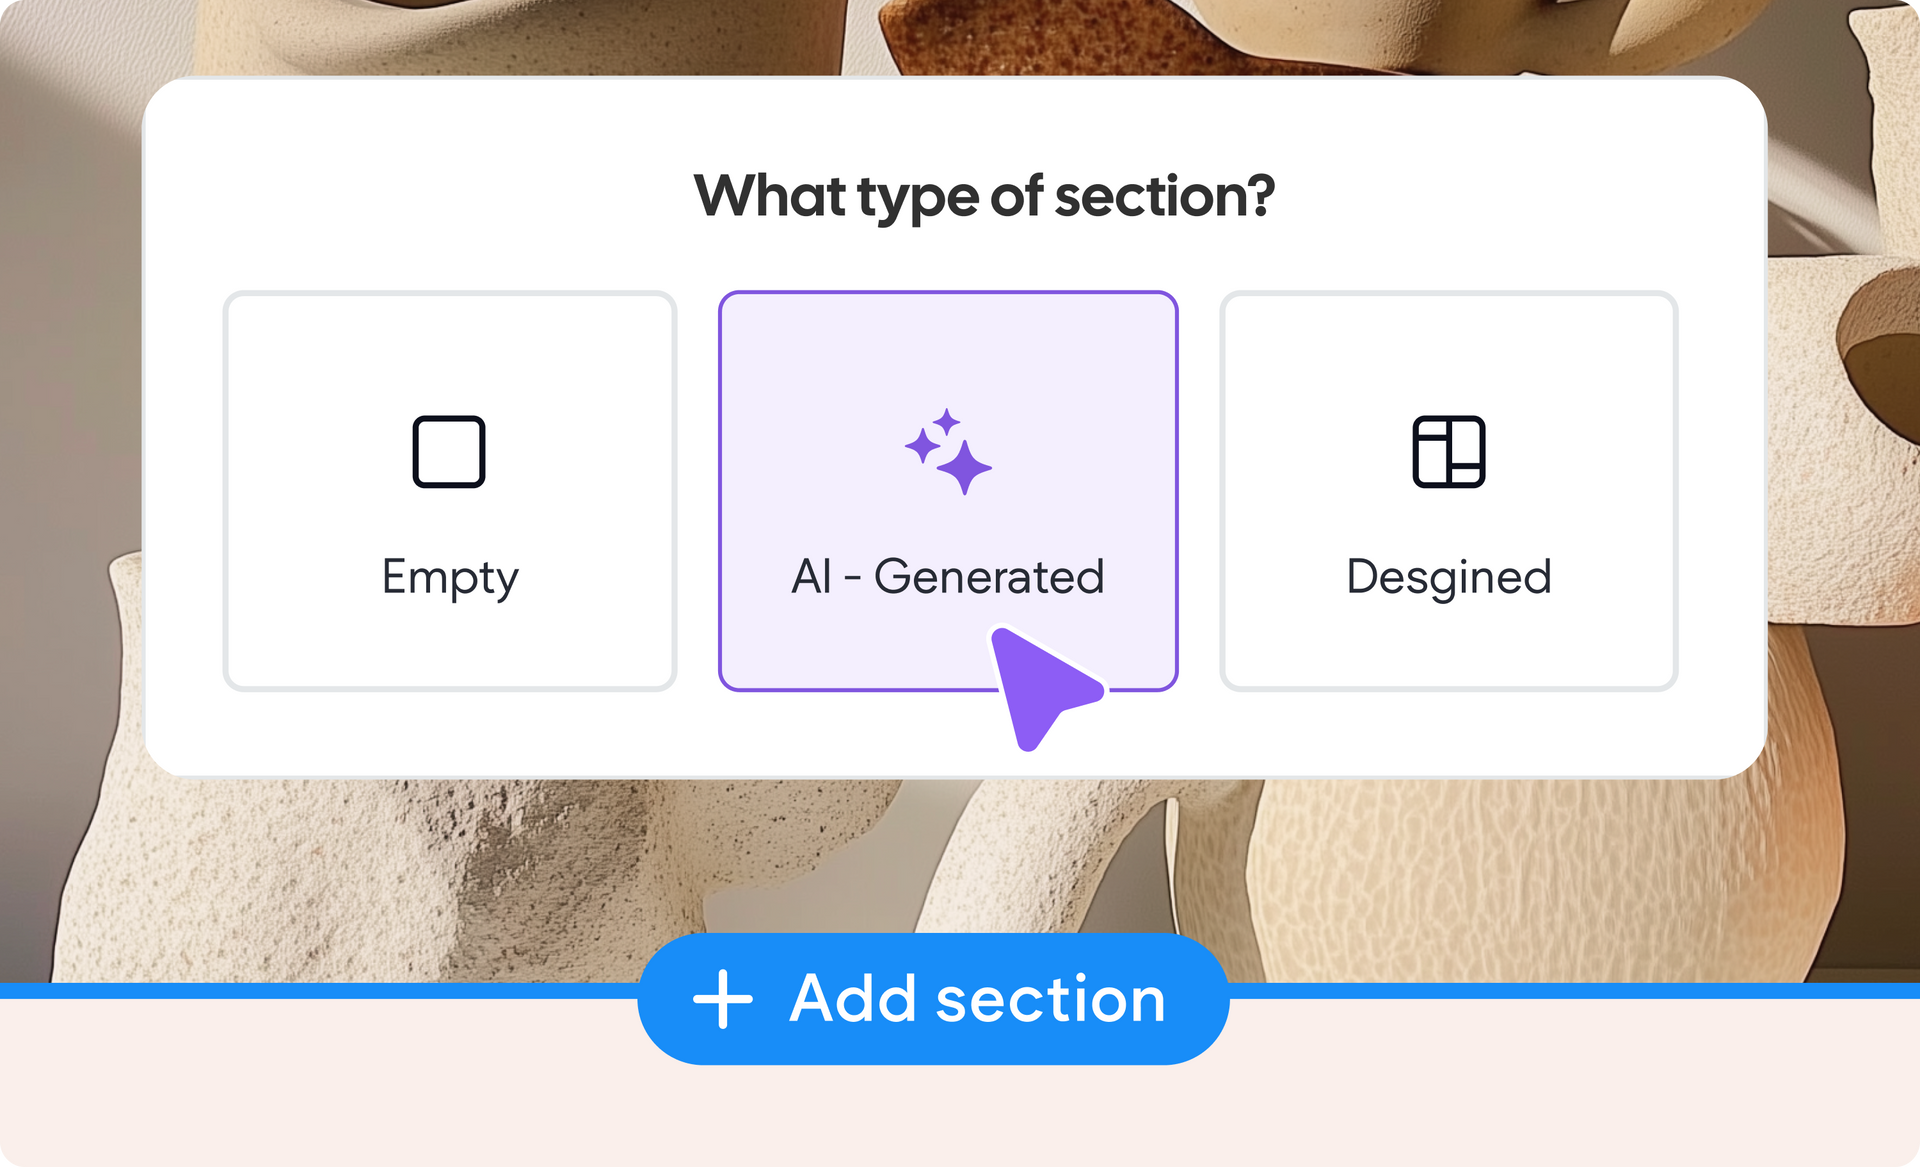Click the small top sparkle star
This screenshot has height=1167, width=1920.
(x=946, y=421)
